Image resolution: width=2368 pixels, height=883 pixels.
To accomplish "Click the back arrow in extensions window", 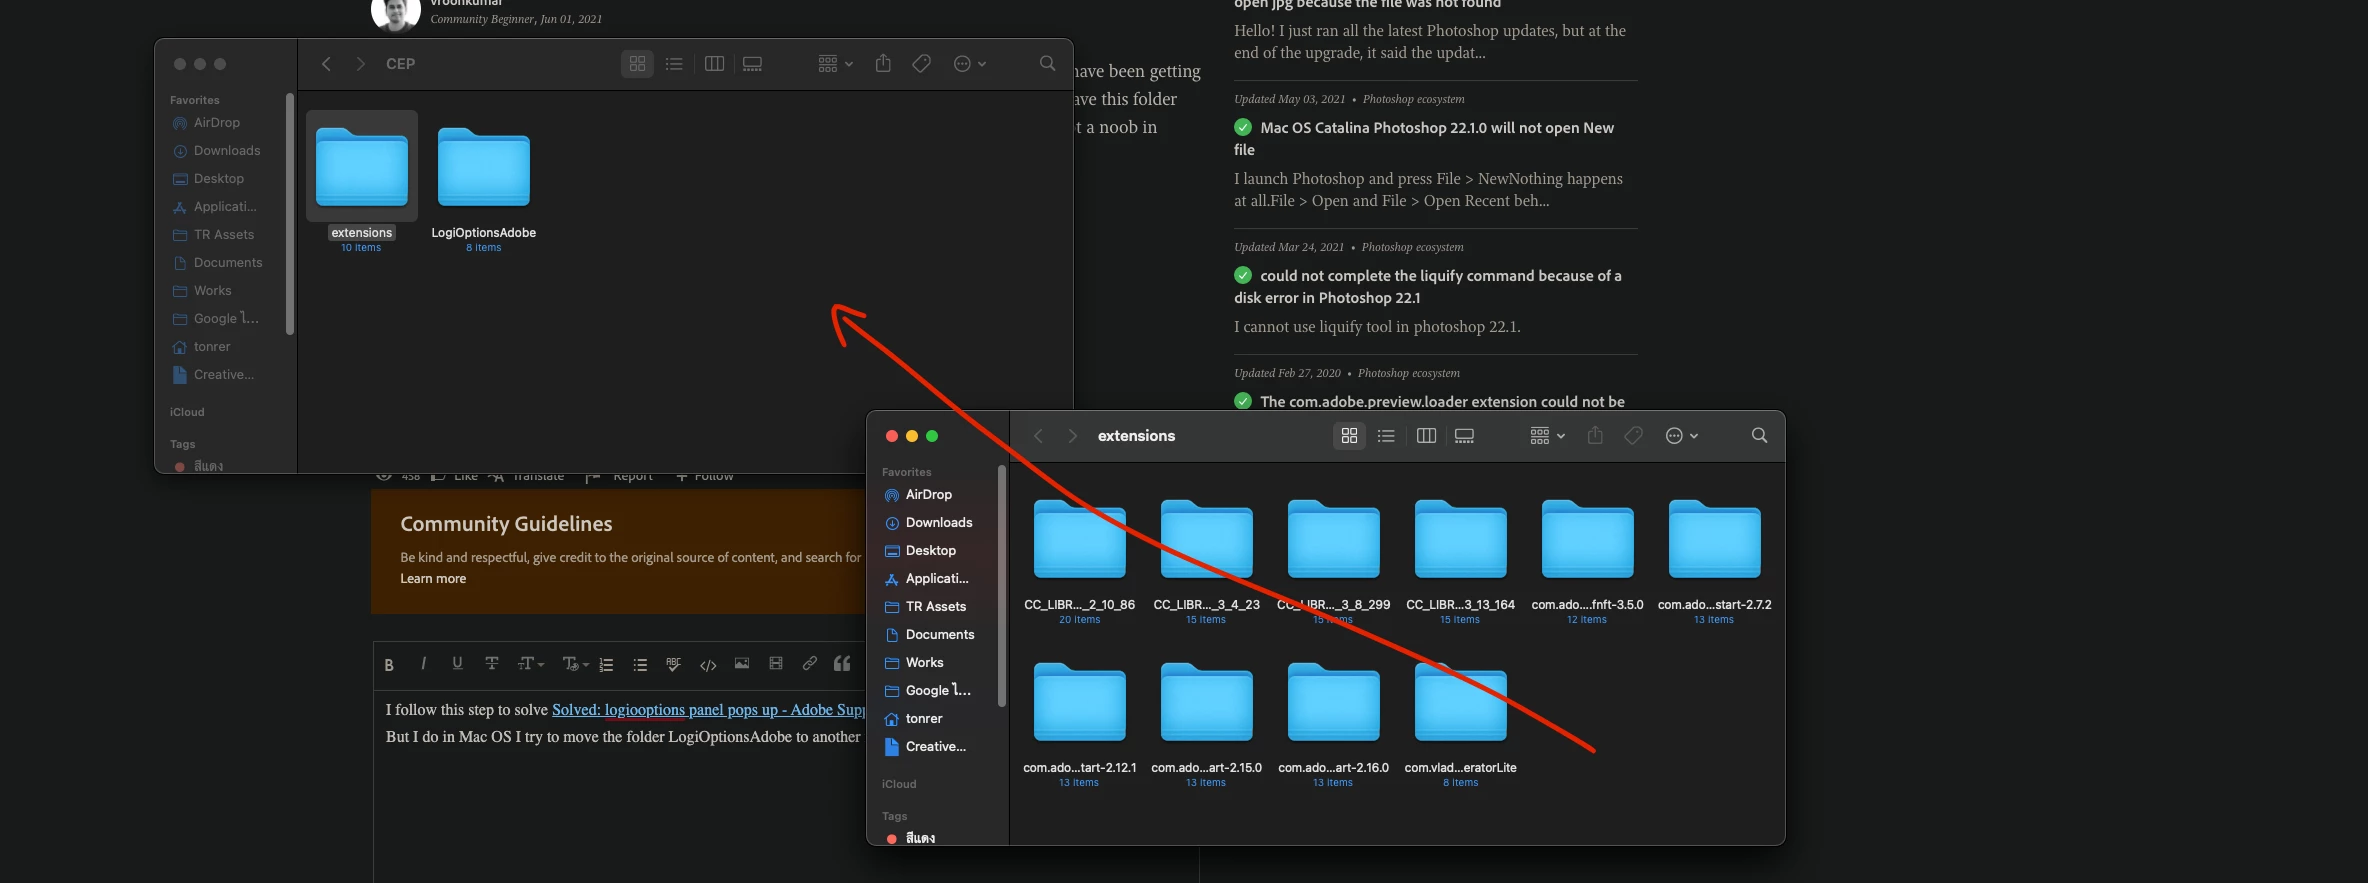I will (1038, 436).
